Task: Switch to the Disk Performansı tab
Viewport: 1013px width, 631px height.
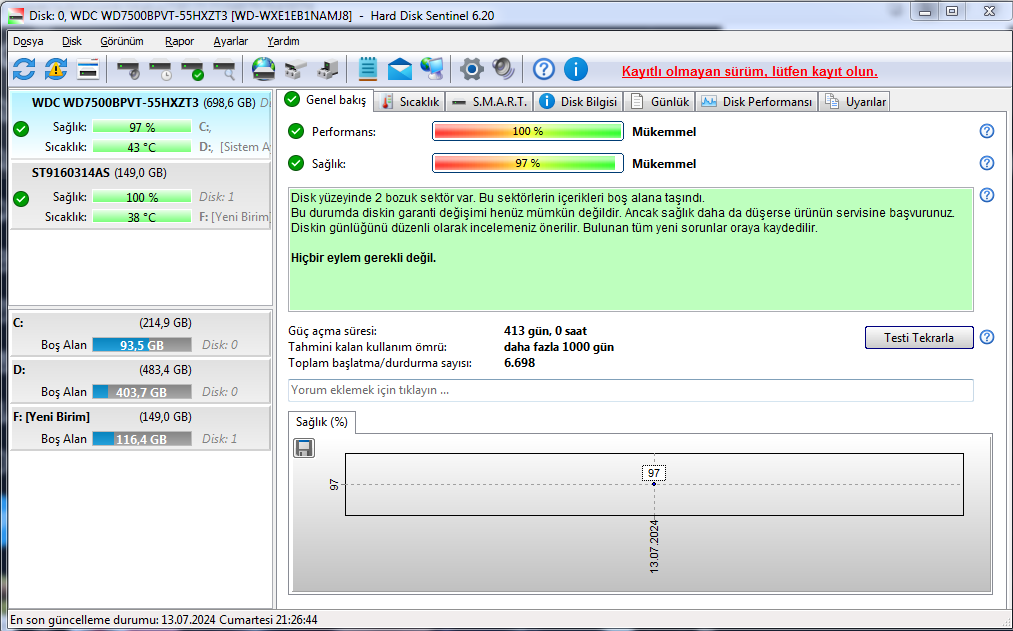Action: (x=757, y=101)
